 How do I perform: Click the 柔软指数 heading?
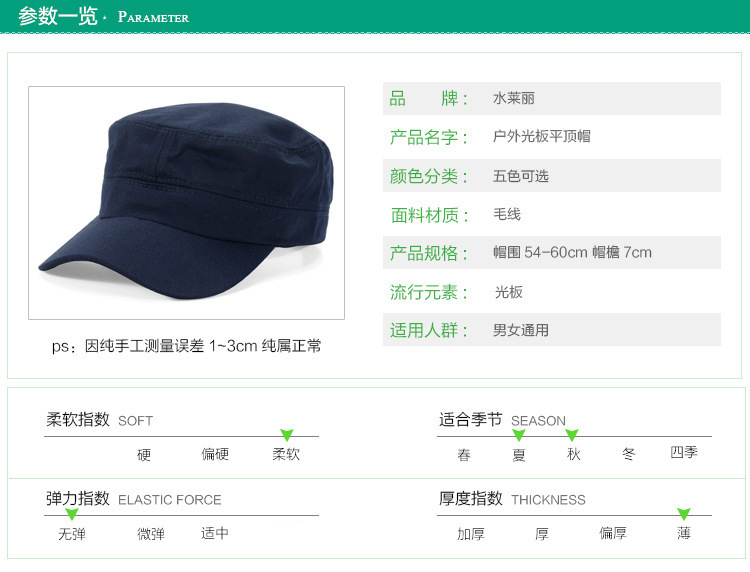[x=78, y=419]
